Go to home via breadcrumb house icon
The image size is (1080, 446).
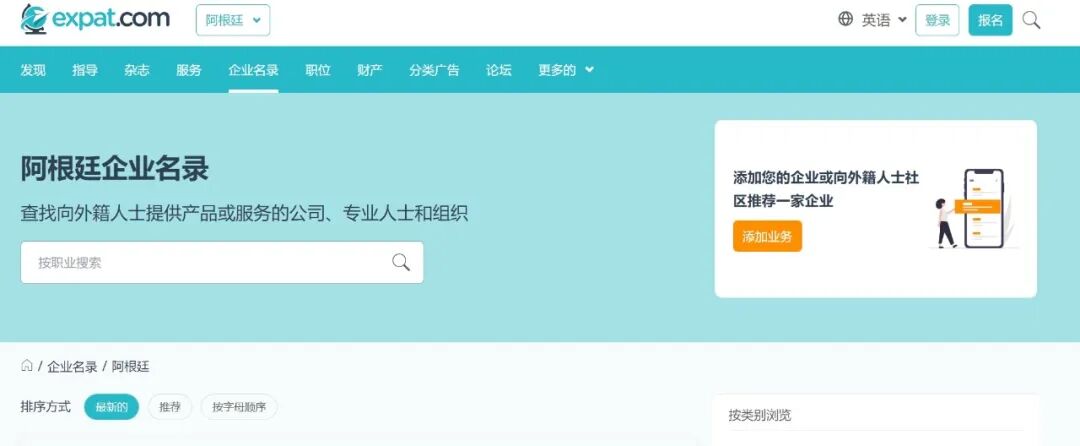click(x=27, y=365)
